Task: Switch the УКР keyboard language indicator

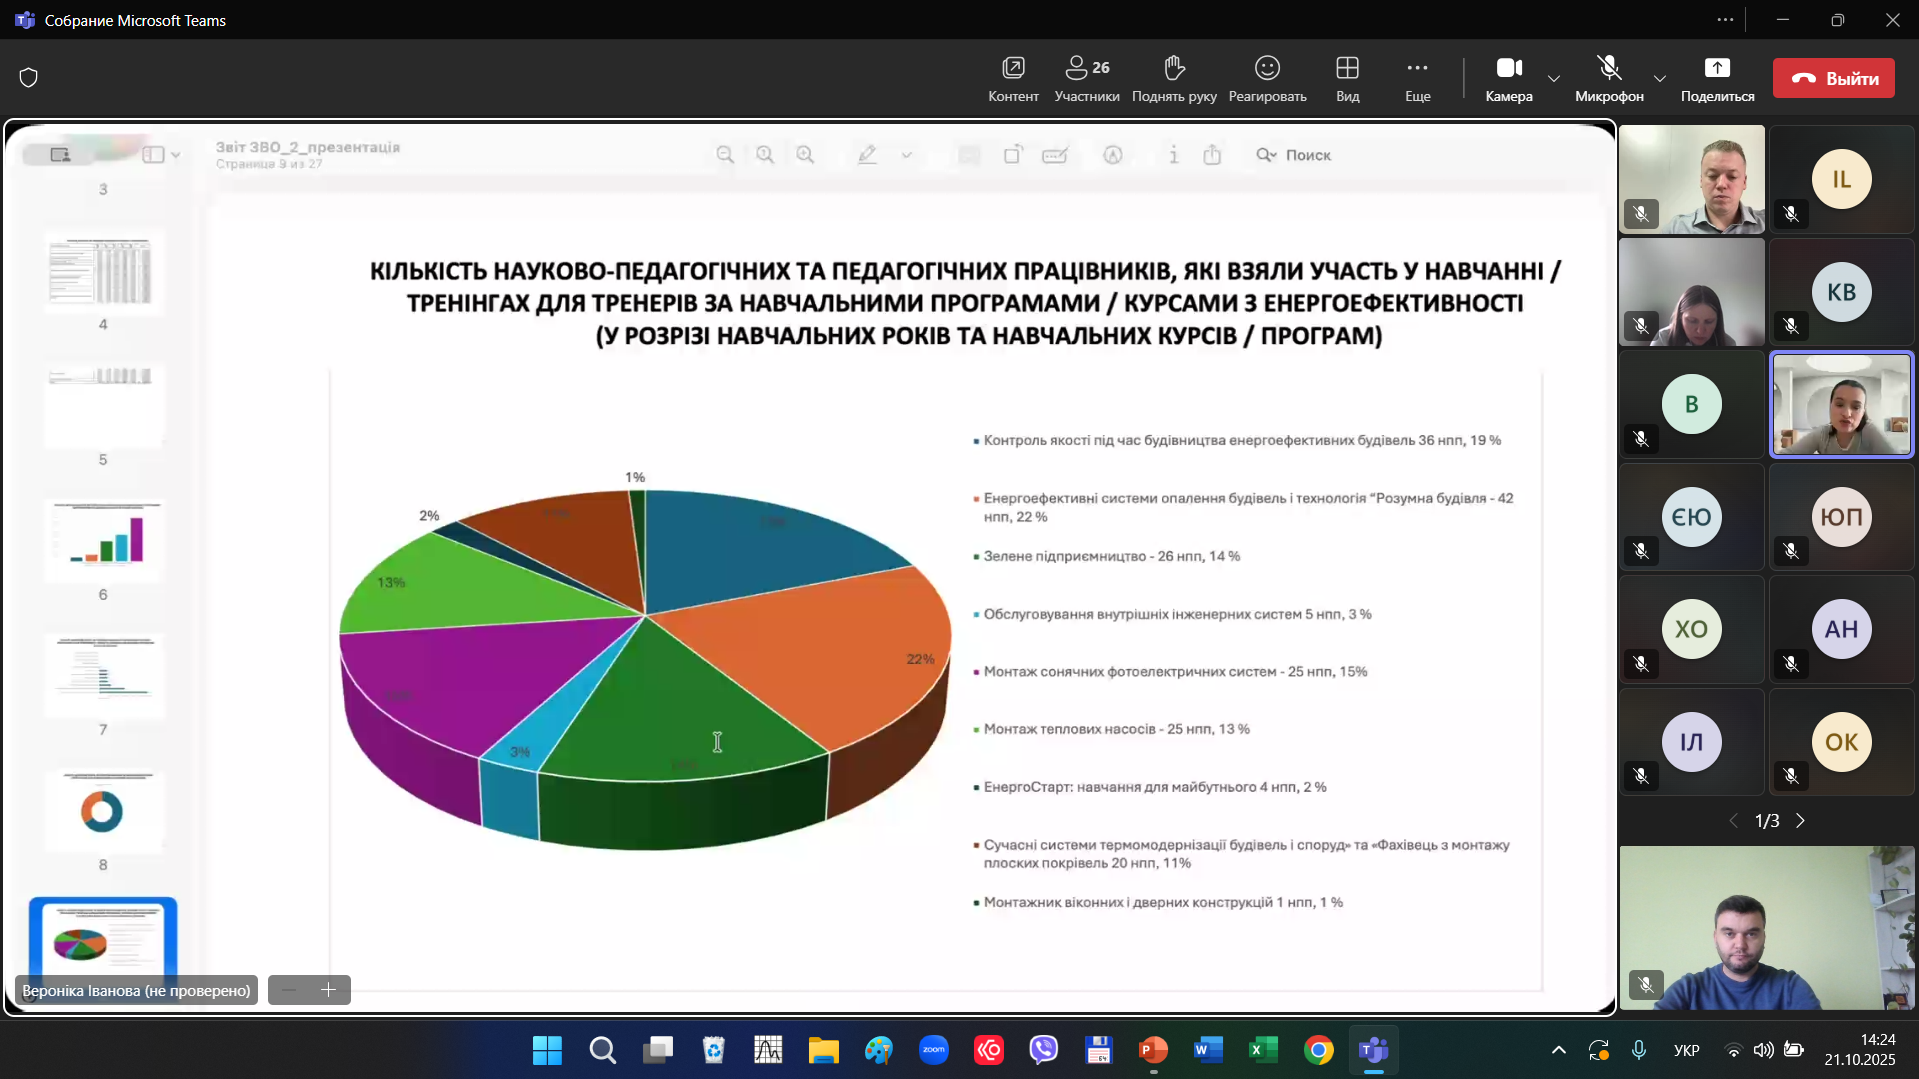Action: pyautogui.click(x=1686, y=1050)
